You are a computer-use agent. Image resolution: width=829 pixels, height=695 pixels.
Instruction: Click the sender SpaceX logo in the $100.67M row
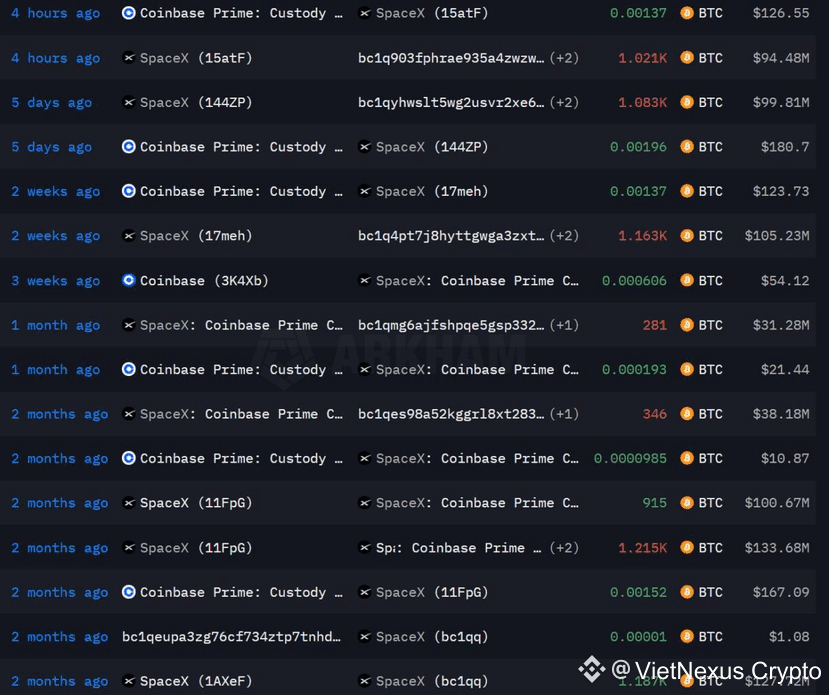coord(128,503)
